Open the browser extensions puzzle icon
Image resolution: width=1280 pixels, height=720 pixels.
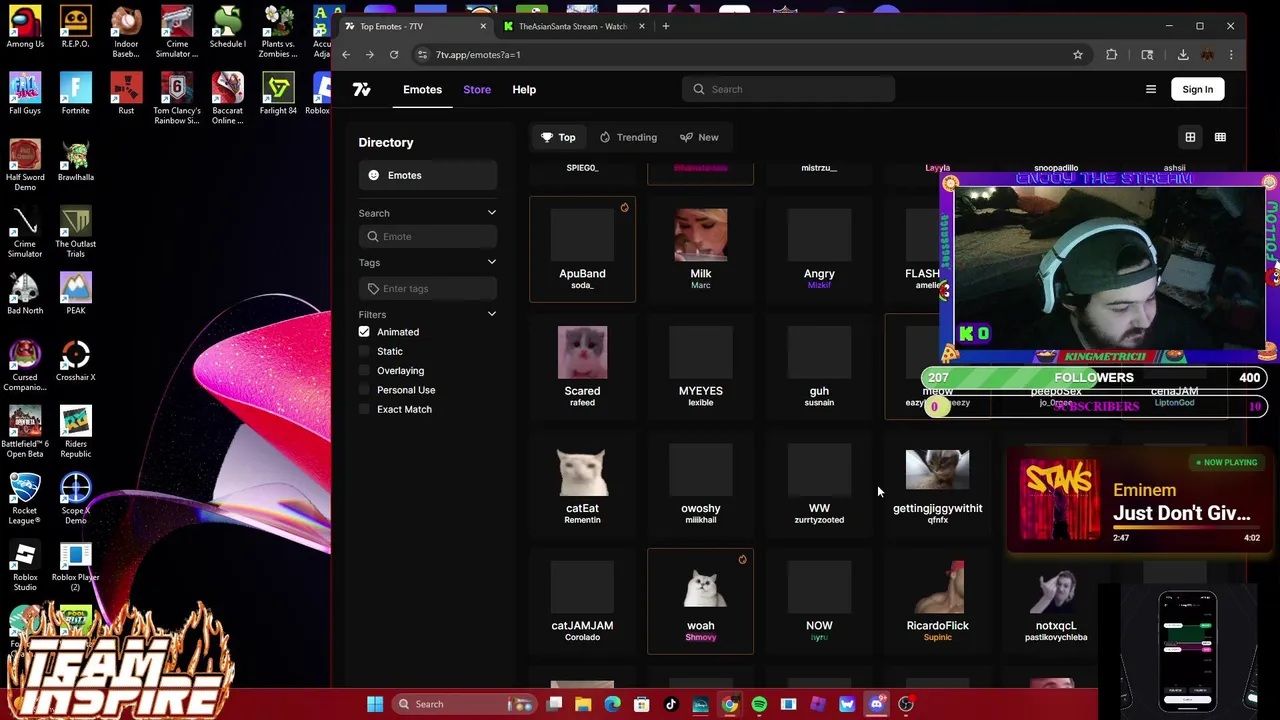point(1112,55)
